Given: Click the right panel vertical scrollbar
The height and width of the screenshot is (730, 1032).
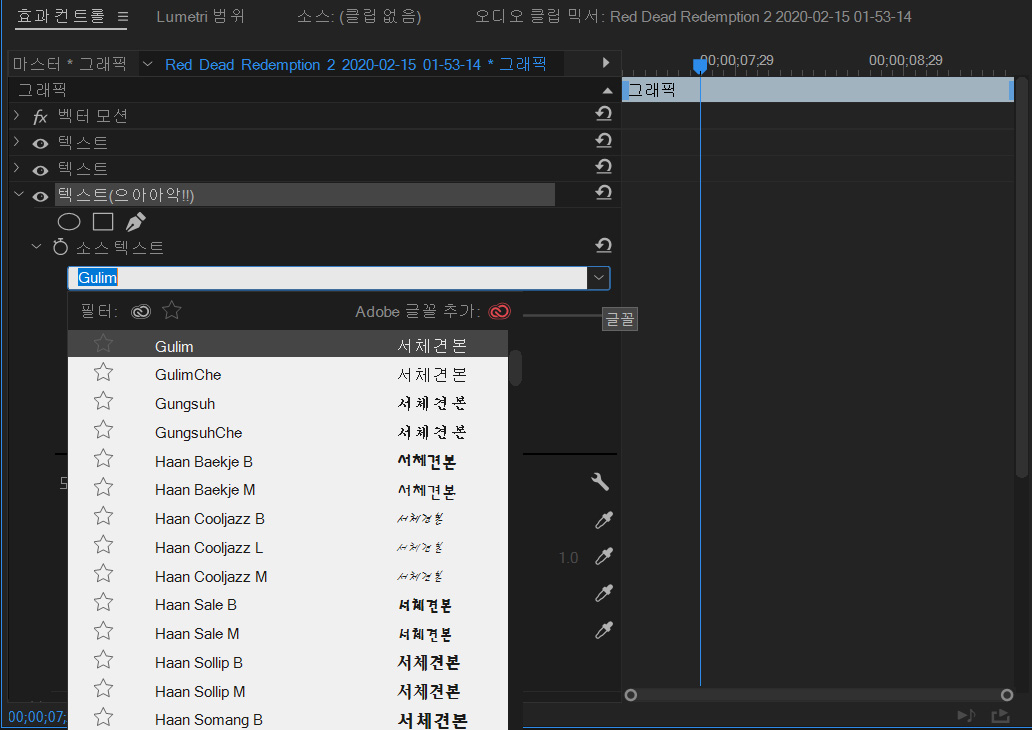Looking at the screenshot, I should [1021, 276].
